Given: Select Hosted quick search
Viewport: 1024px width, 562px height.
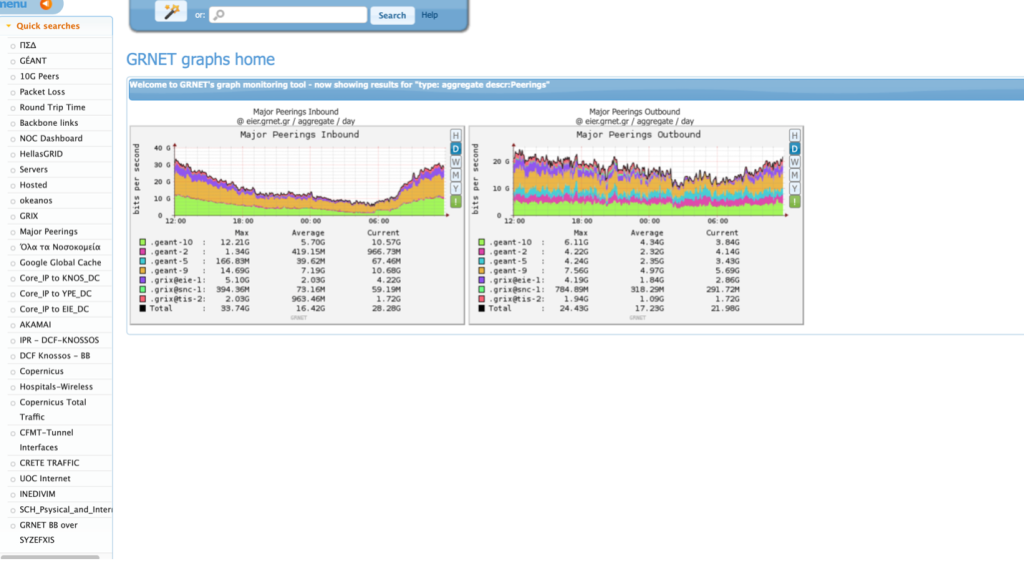Looking at the screenshot, I should click(33, 185).
